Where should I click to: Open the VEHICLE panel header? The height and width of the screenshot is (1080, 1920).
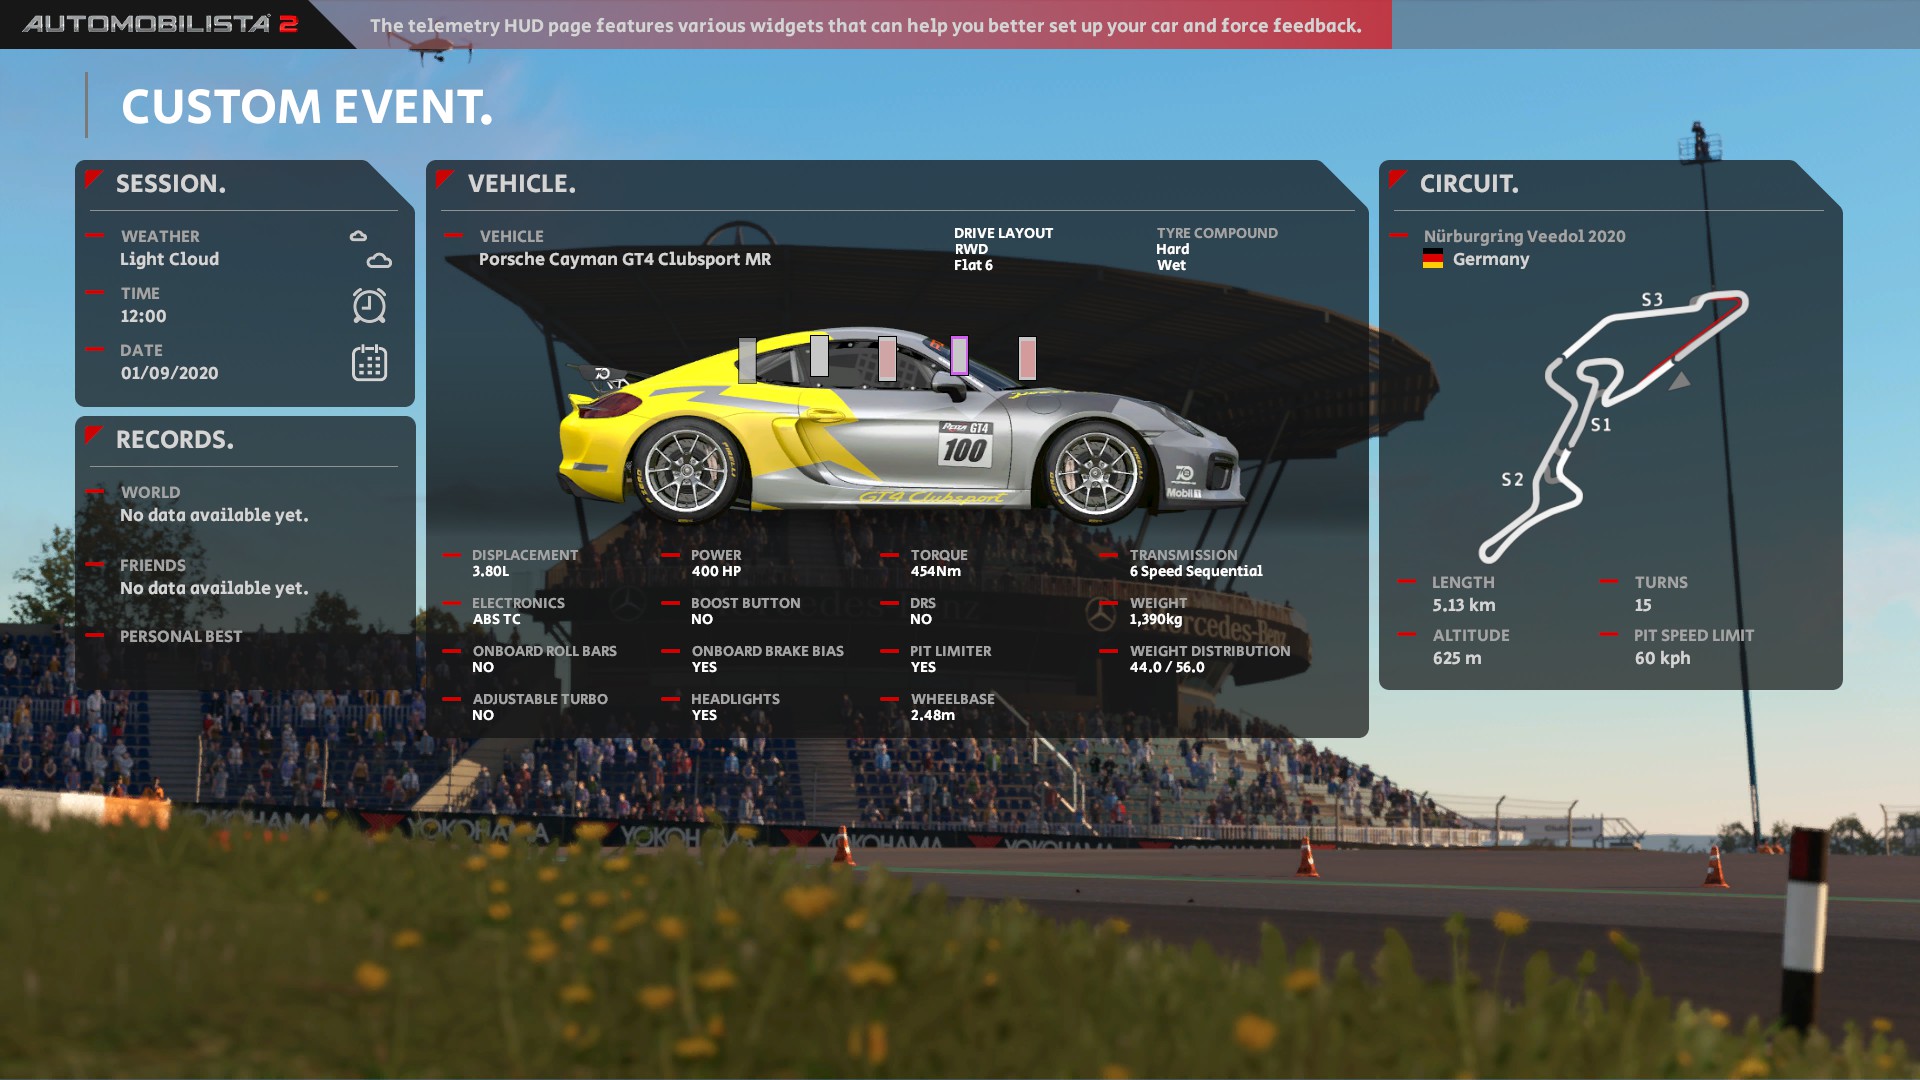(x=522, y=183)
